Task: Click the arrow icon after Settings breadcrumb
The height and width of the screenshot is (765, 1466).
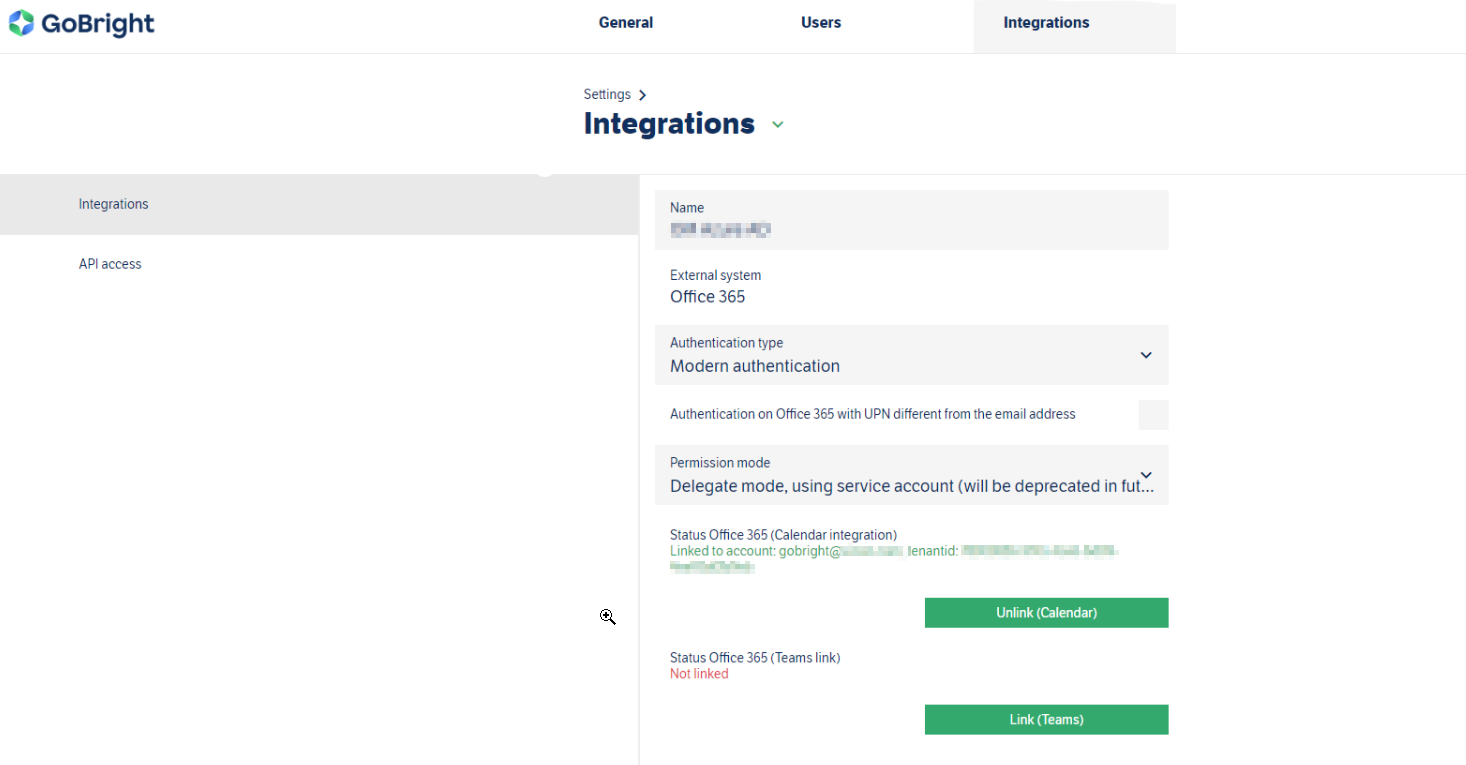Action: point(642,95)
